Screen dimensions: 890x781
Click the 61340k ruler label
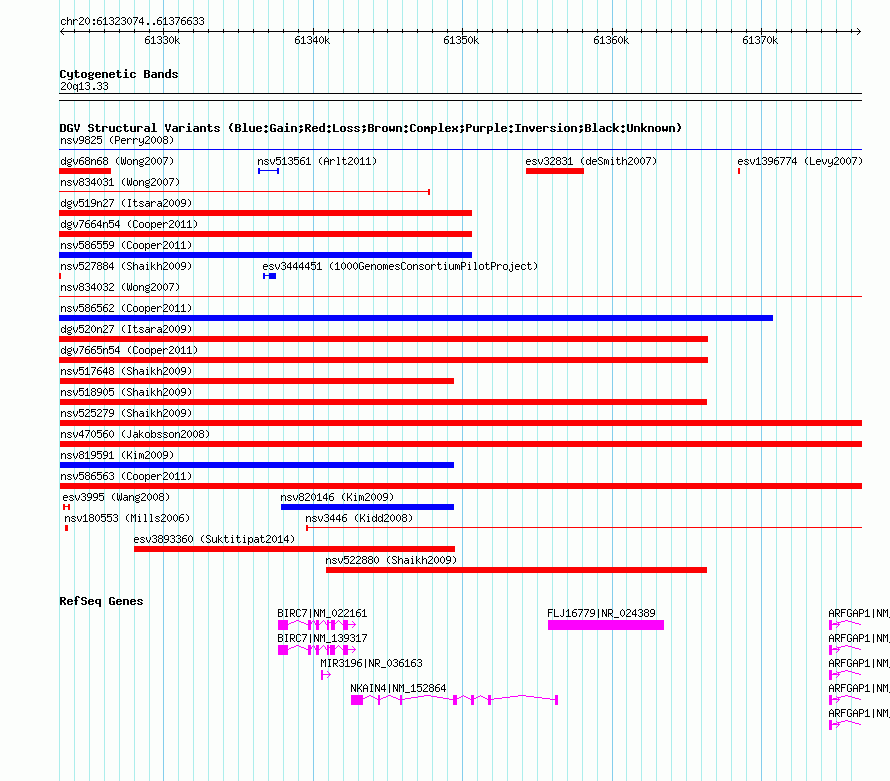click(x=312, y=40)
